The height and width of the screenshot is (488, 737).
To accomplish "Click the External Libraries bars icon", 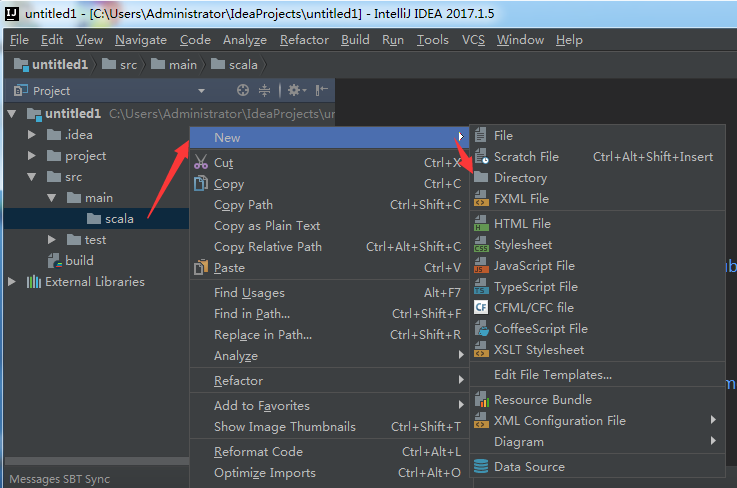I will tap(33, 282).
